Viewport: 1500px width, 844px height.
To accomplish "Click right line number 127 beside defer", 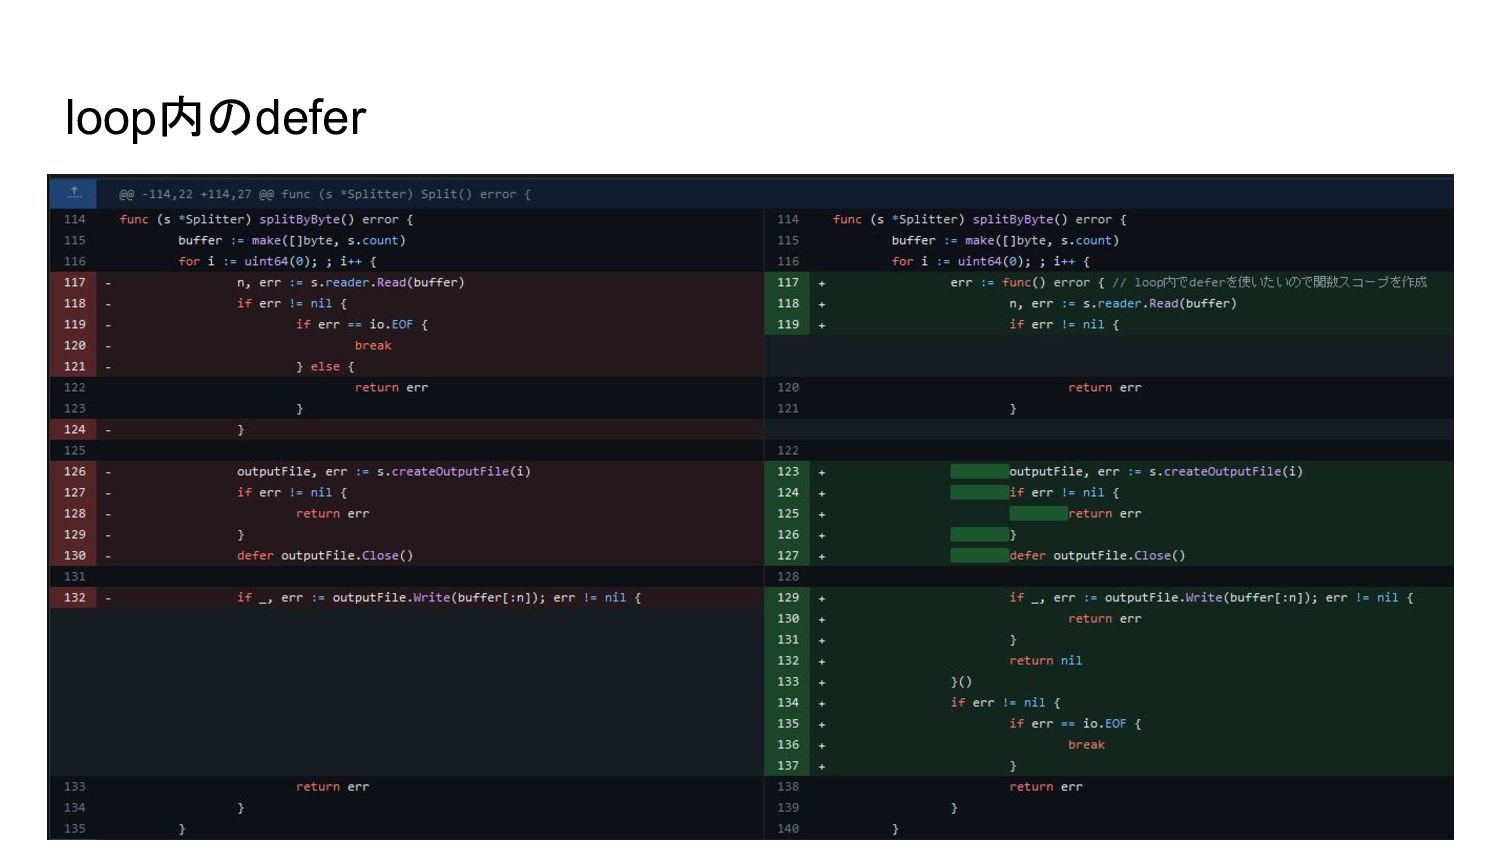I will [788, 556].
